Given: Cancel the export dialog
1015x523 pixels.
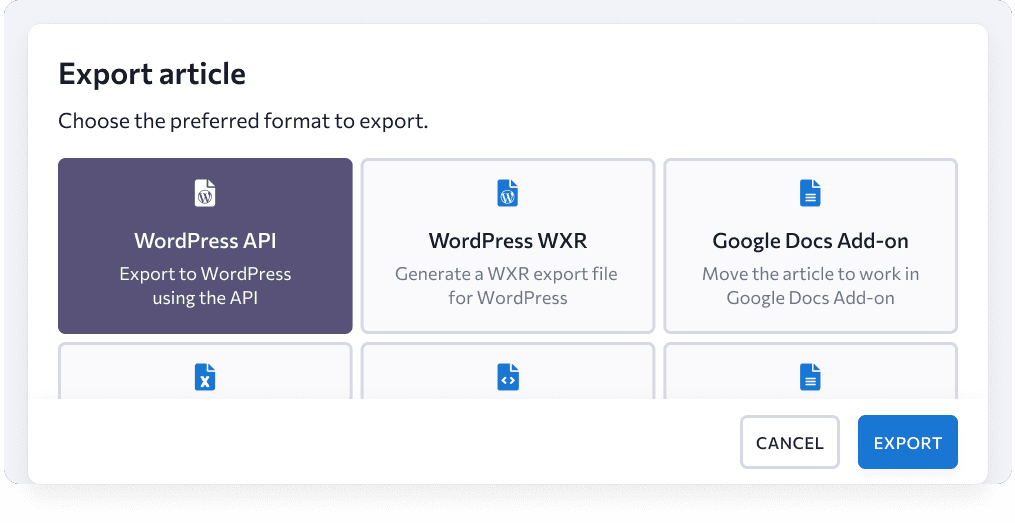Looking at the screenshot, I should click(x=790, y=442).
